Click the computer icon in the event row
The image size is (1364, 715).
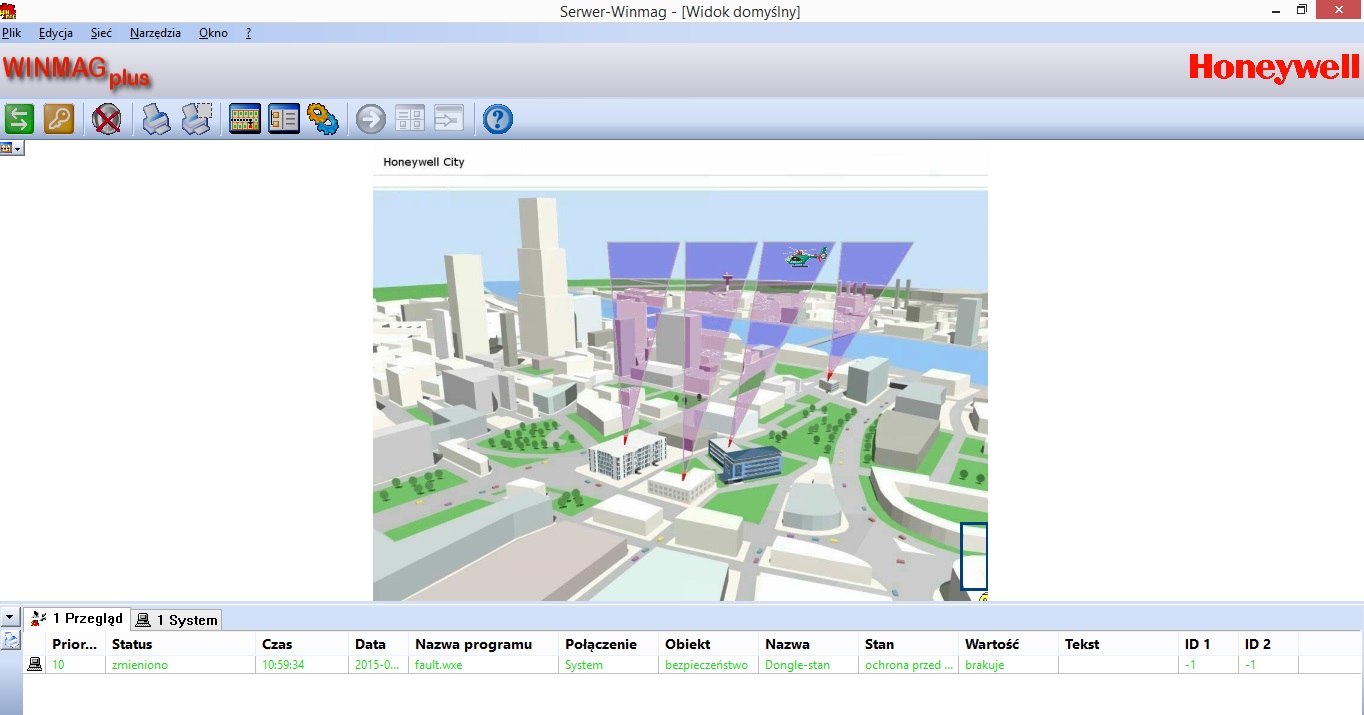coord(35,664)
